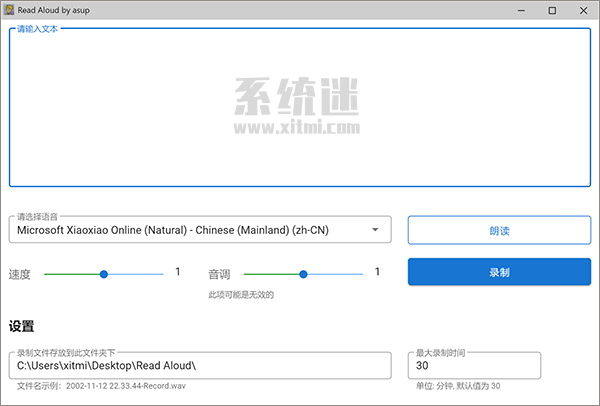Image resolution: width=600 pixels, height=406 pixels.
Task: Click the Microsoft Xiaoxiao voice name text
Action: pos(173,231)
